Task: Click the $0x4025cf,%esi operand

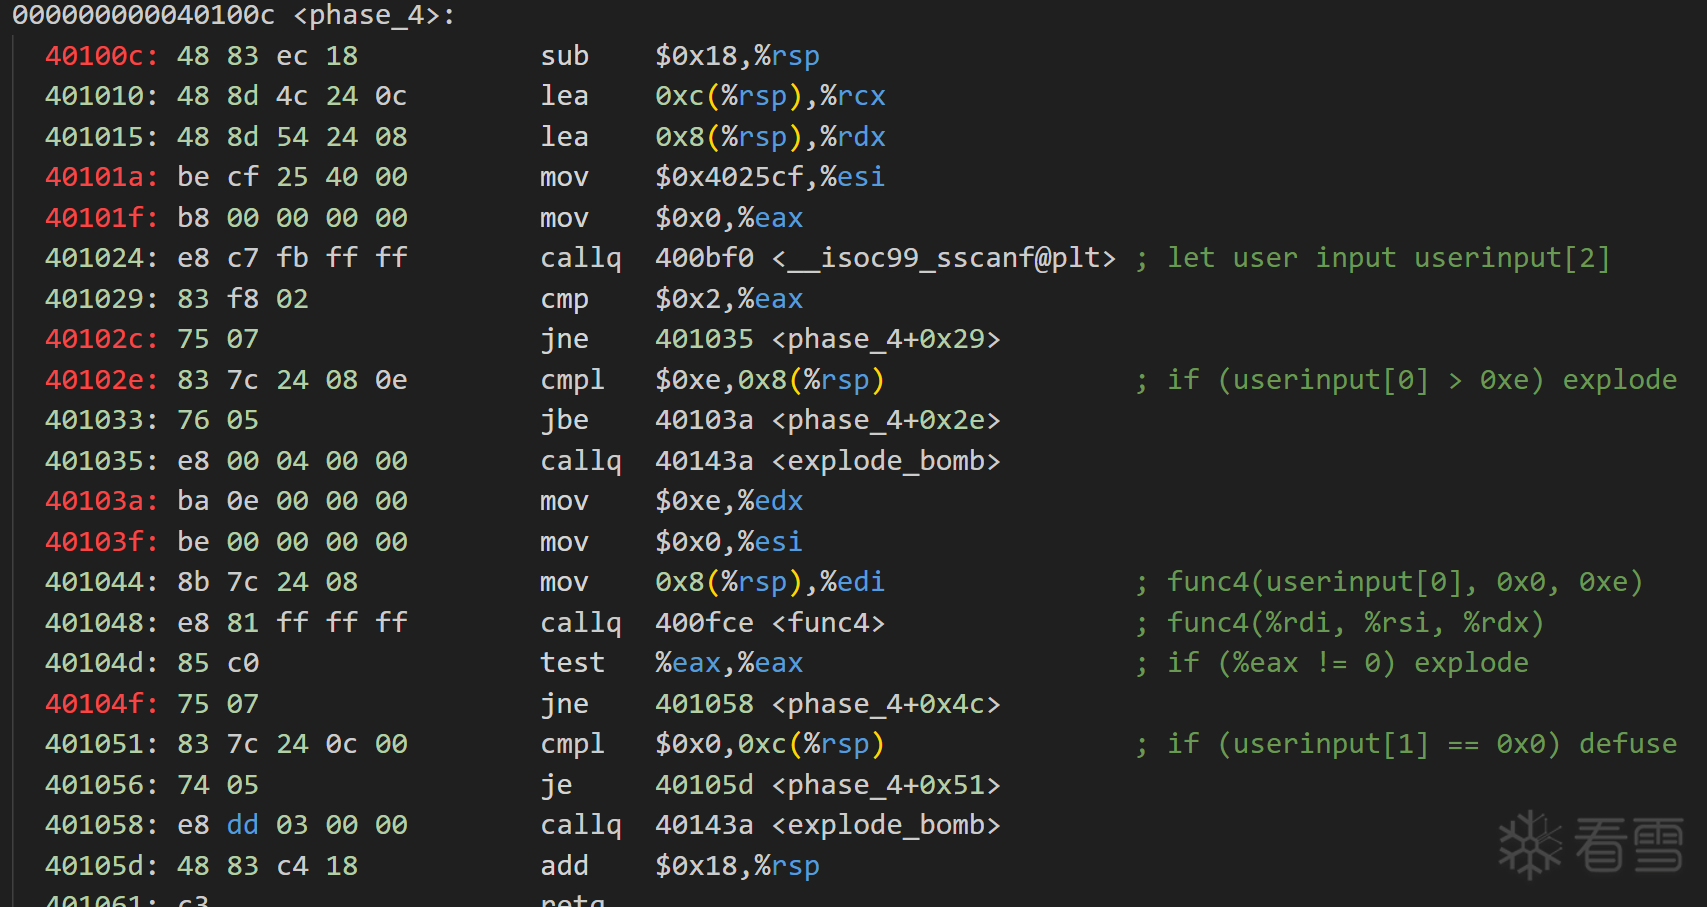Action: pos(769,177)
